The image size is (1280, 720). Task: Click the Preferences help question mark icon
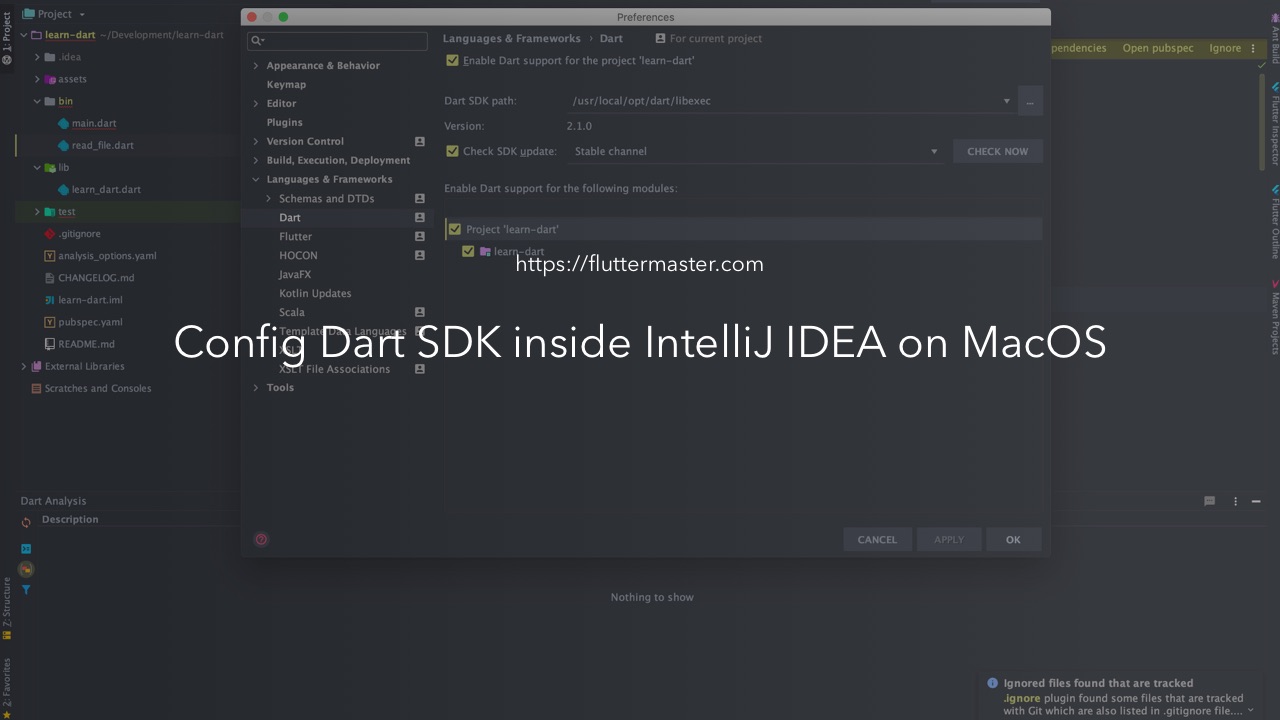point(261,539)
